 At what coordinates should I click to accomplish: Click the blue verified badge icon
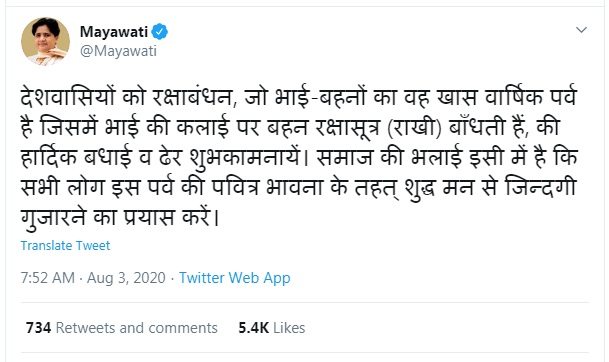point(160,31)
